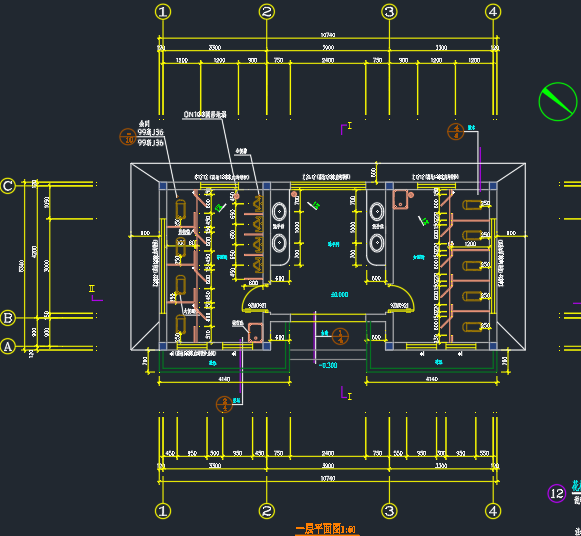Select the 5540 overall dimension on the left
Image resolution: width=581 pixels, height=536 pixels.
point(21,266)
